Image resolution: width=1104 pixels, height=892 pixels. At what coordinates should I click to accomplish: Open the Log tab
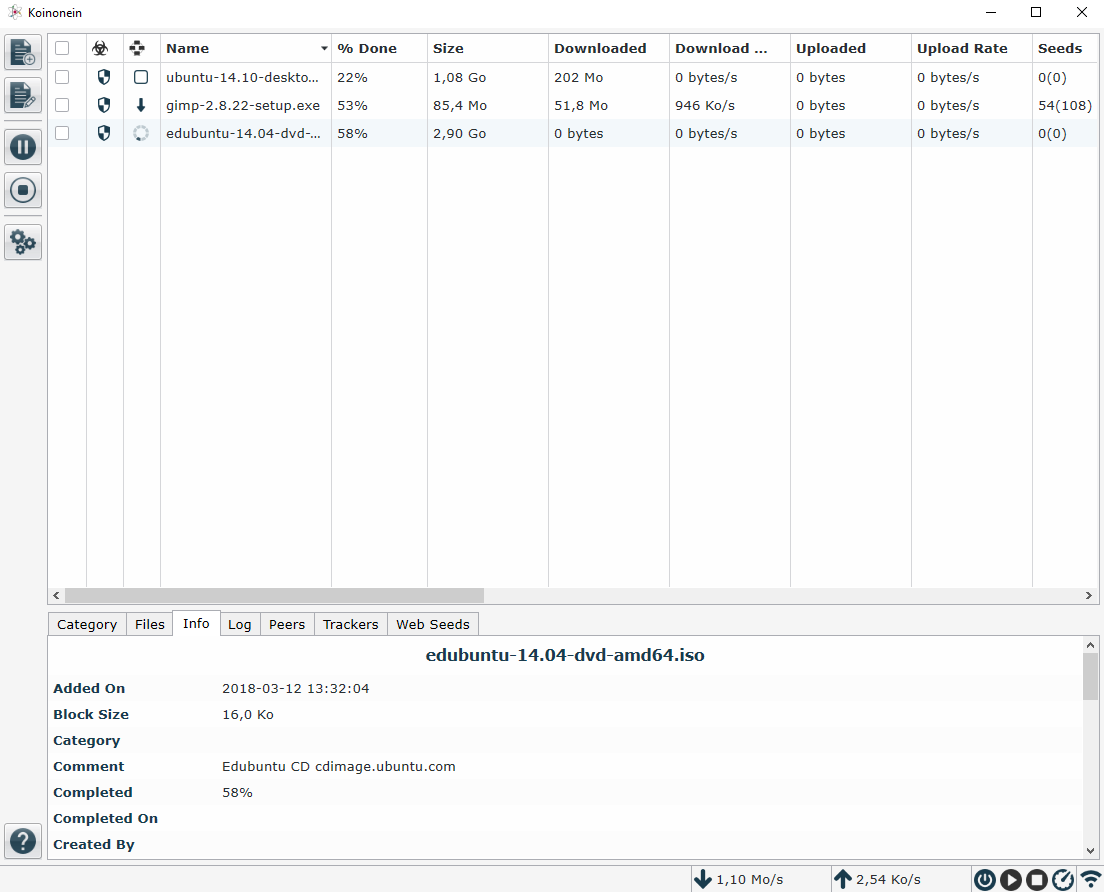point(239,624)
